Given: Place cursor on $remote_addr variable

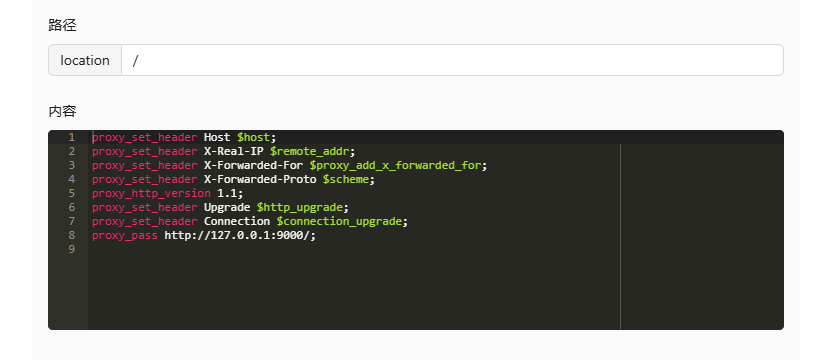Looking at the screenshot, I should pos(309,152).
